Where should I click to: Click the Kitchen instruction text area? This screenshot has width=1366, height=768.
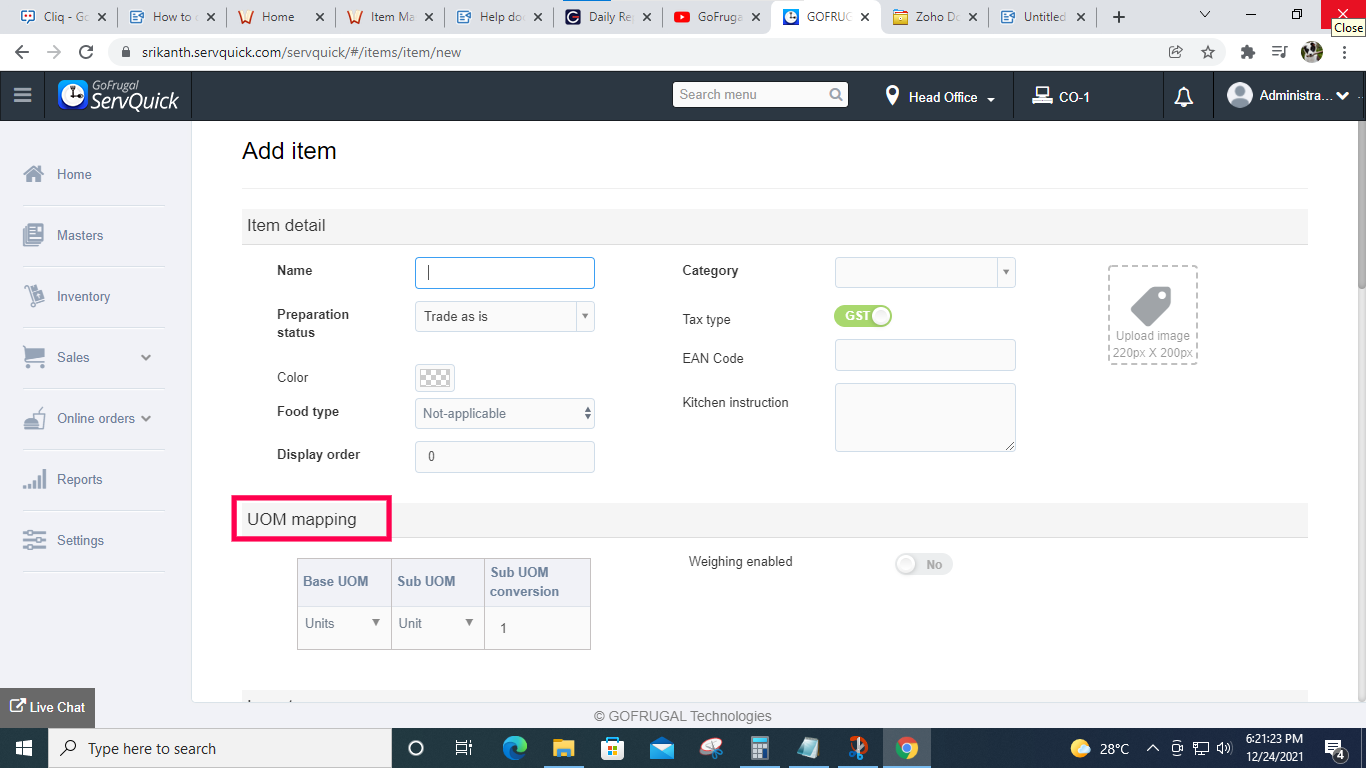tap(925, 417)
